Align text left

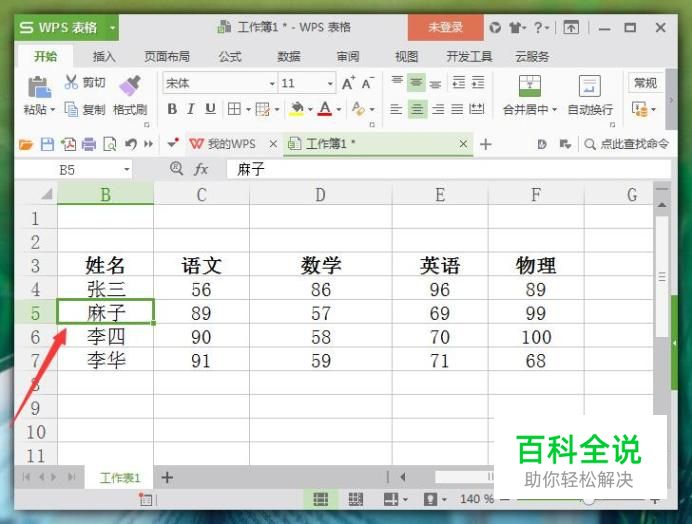(x=396, y=109)
